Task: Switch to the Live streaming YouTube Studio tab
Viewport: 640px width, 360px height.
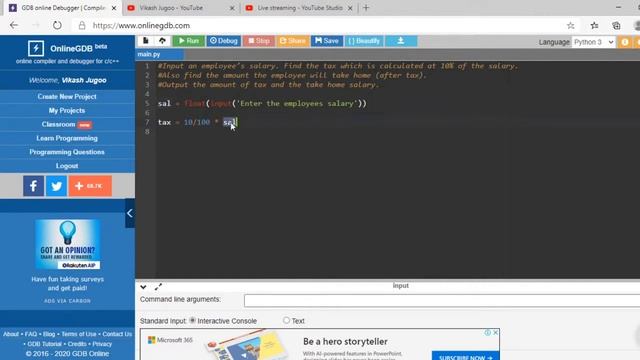Action: coord(300,8)
